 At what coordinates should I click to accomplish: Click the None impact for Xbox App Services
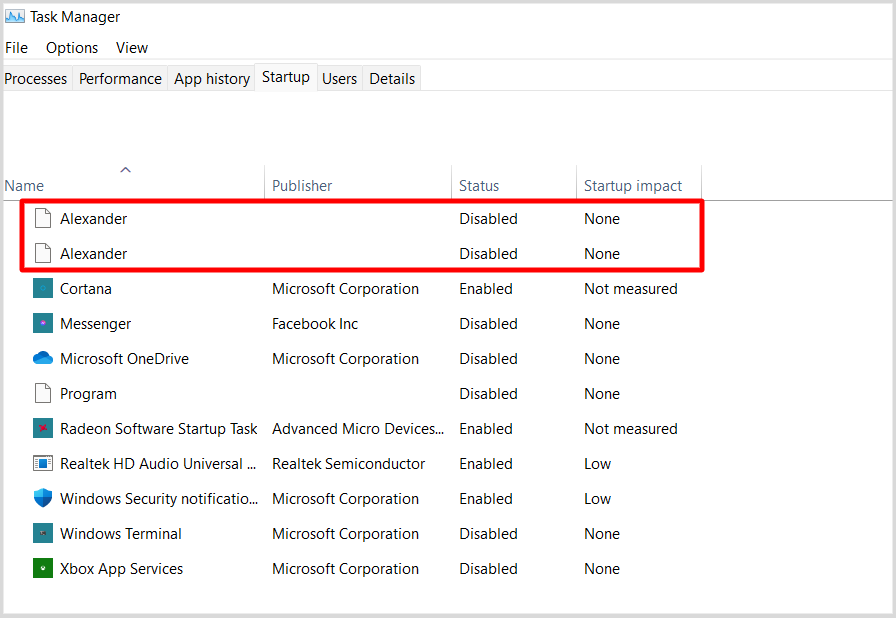tap(602, 569)
